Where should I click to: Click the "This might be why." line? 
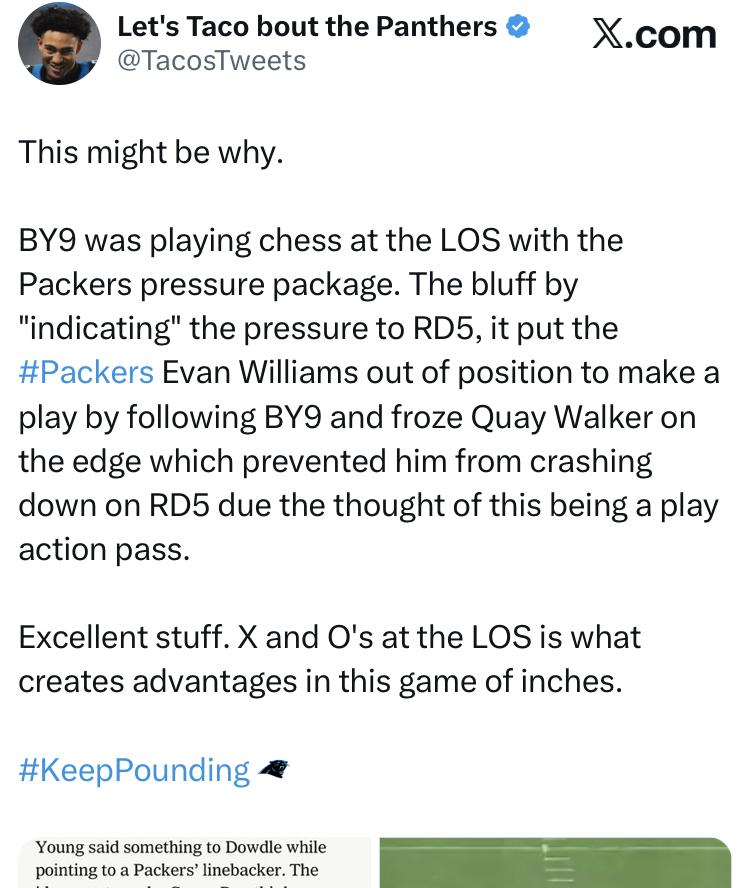(151, 152)
